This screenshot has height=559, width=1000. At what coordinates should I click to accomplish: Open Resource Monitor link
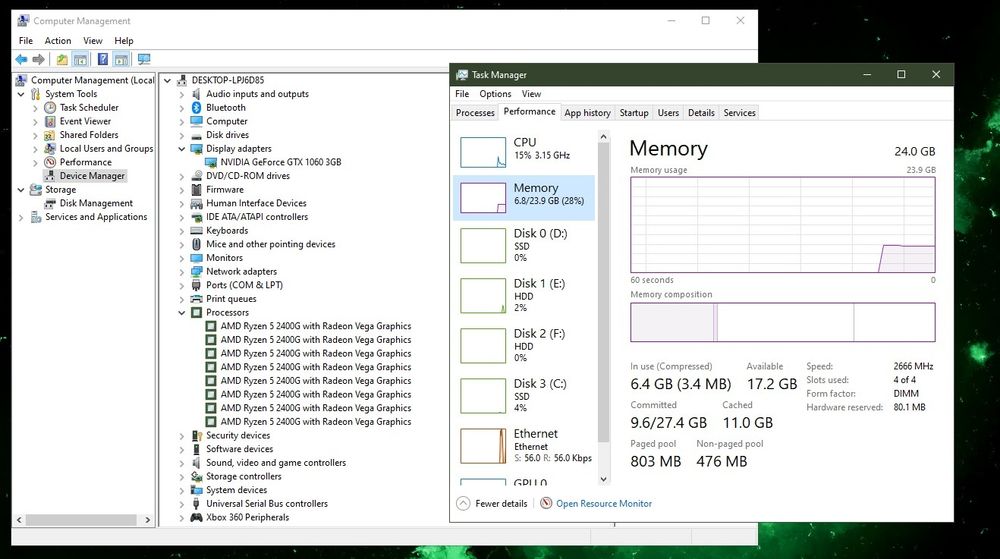(603, 504)
